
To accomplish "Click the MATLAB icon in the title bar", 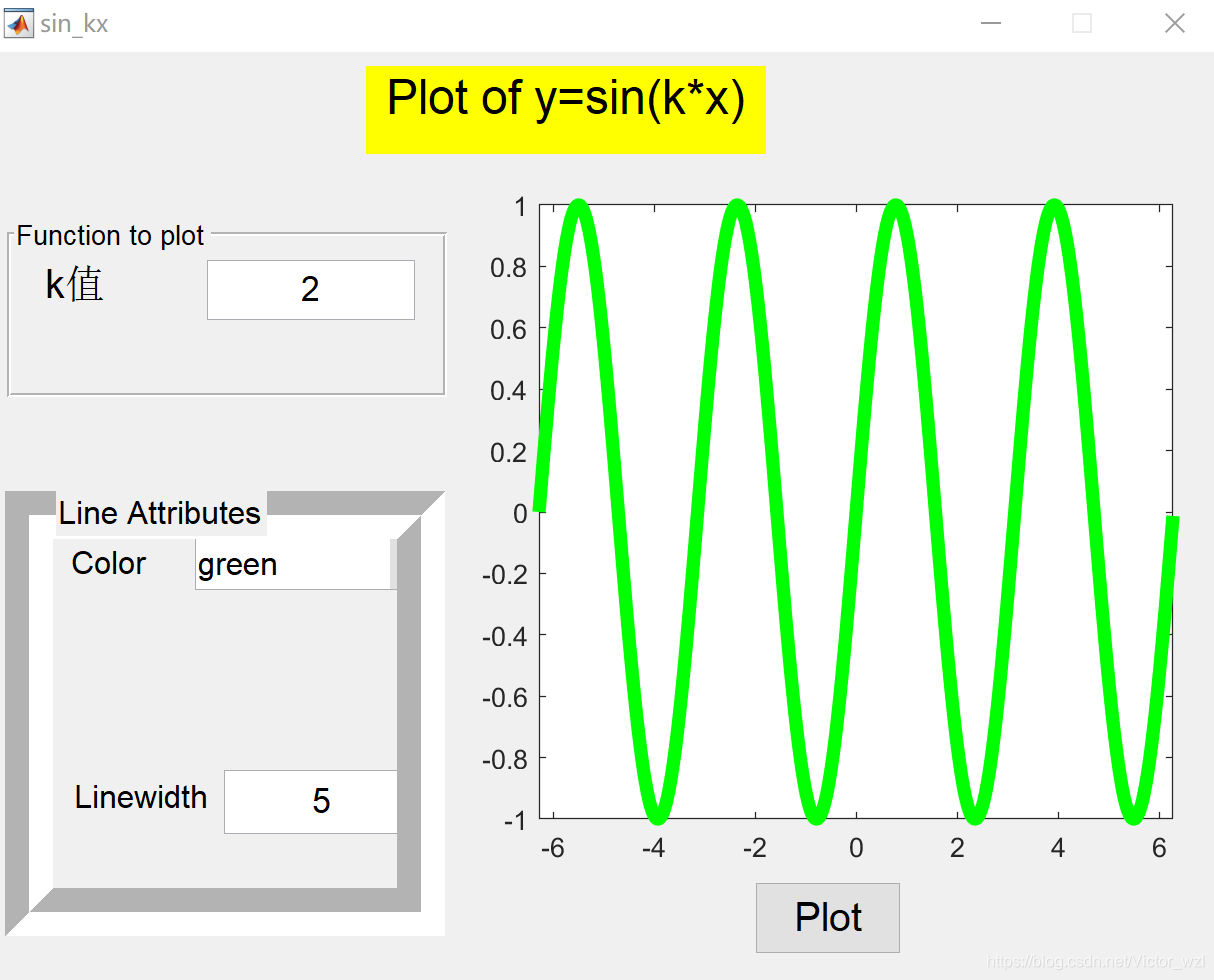I will click(x=19, y=23).
